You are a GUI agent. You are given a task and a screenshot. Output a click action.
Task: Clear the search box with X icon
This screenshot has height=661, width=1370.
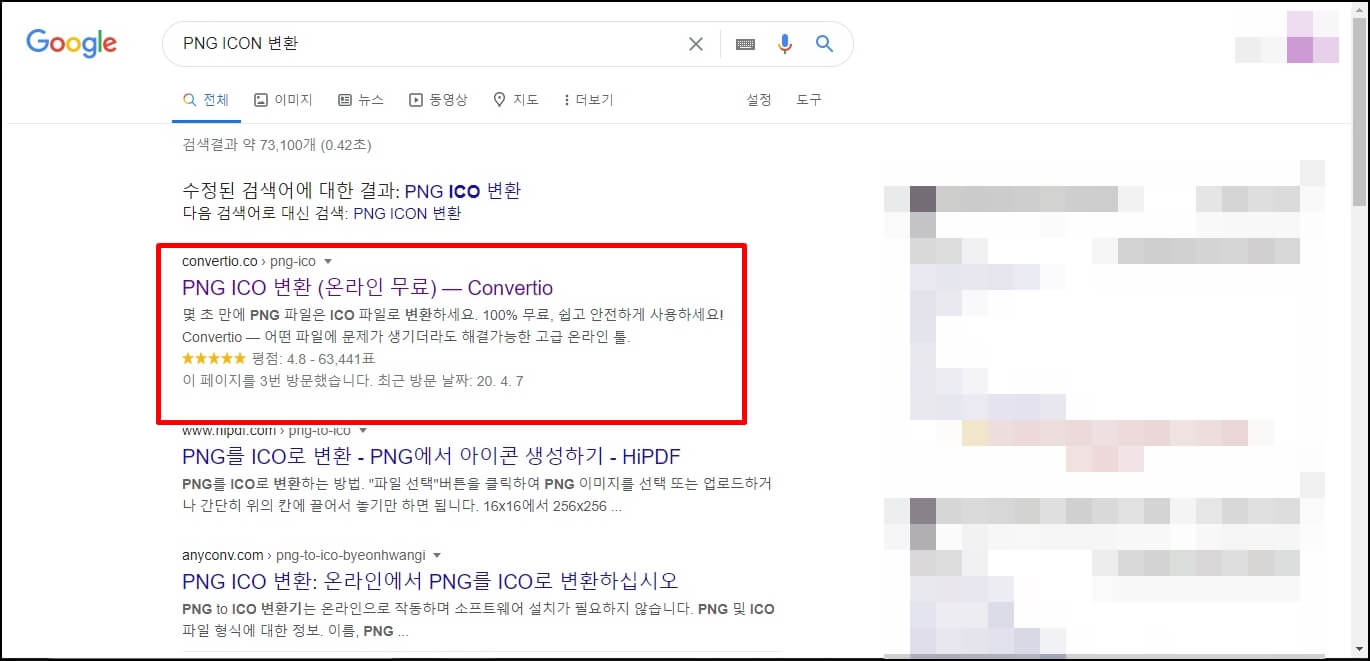click(696, 44)
